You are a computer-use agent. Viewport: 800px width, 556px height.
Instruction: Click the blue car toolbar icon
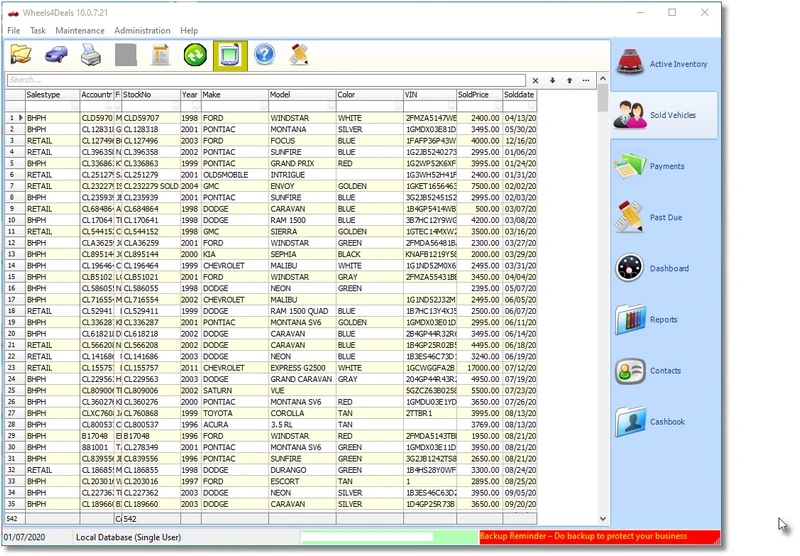[x=58, y=55]
